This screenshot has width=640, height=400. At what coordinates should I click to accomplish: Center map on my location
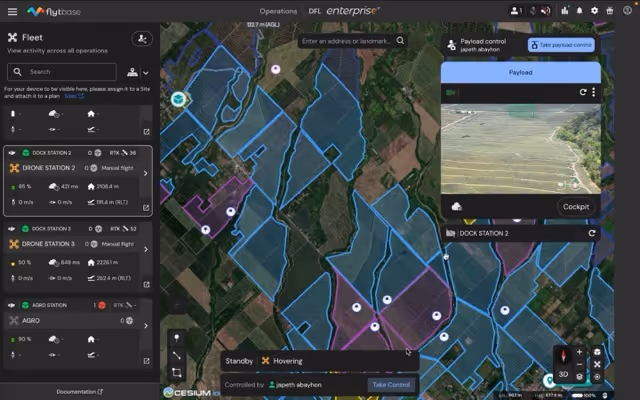pos(597,377)
